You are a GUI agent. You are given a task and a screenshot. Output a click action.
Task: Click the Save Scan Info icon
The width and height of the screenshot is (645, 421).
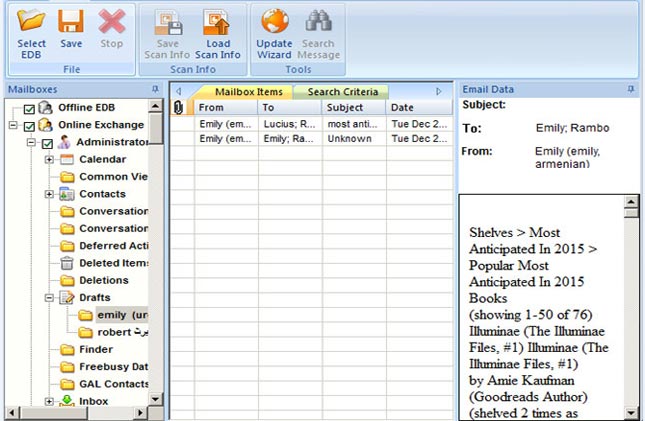[x=168, y=22]
